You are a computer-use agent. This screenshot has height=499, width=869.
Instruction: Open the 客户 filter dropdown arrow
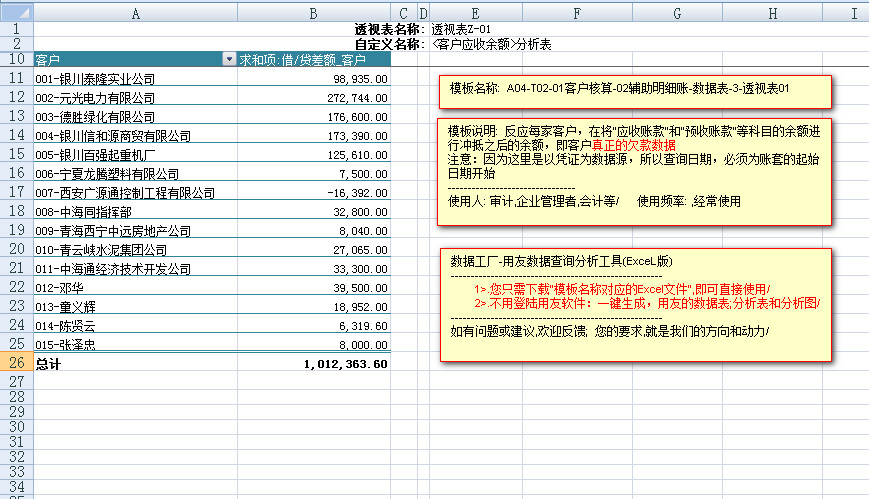229,60
